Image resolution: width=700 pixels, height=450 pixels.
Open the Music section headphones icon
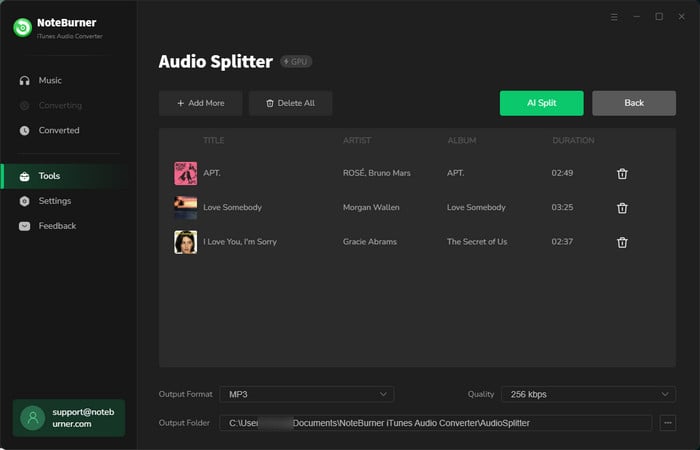tap(25, 80)
